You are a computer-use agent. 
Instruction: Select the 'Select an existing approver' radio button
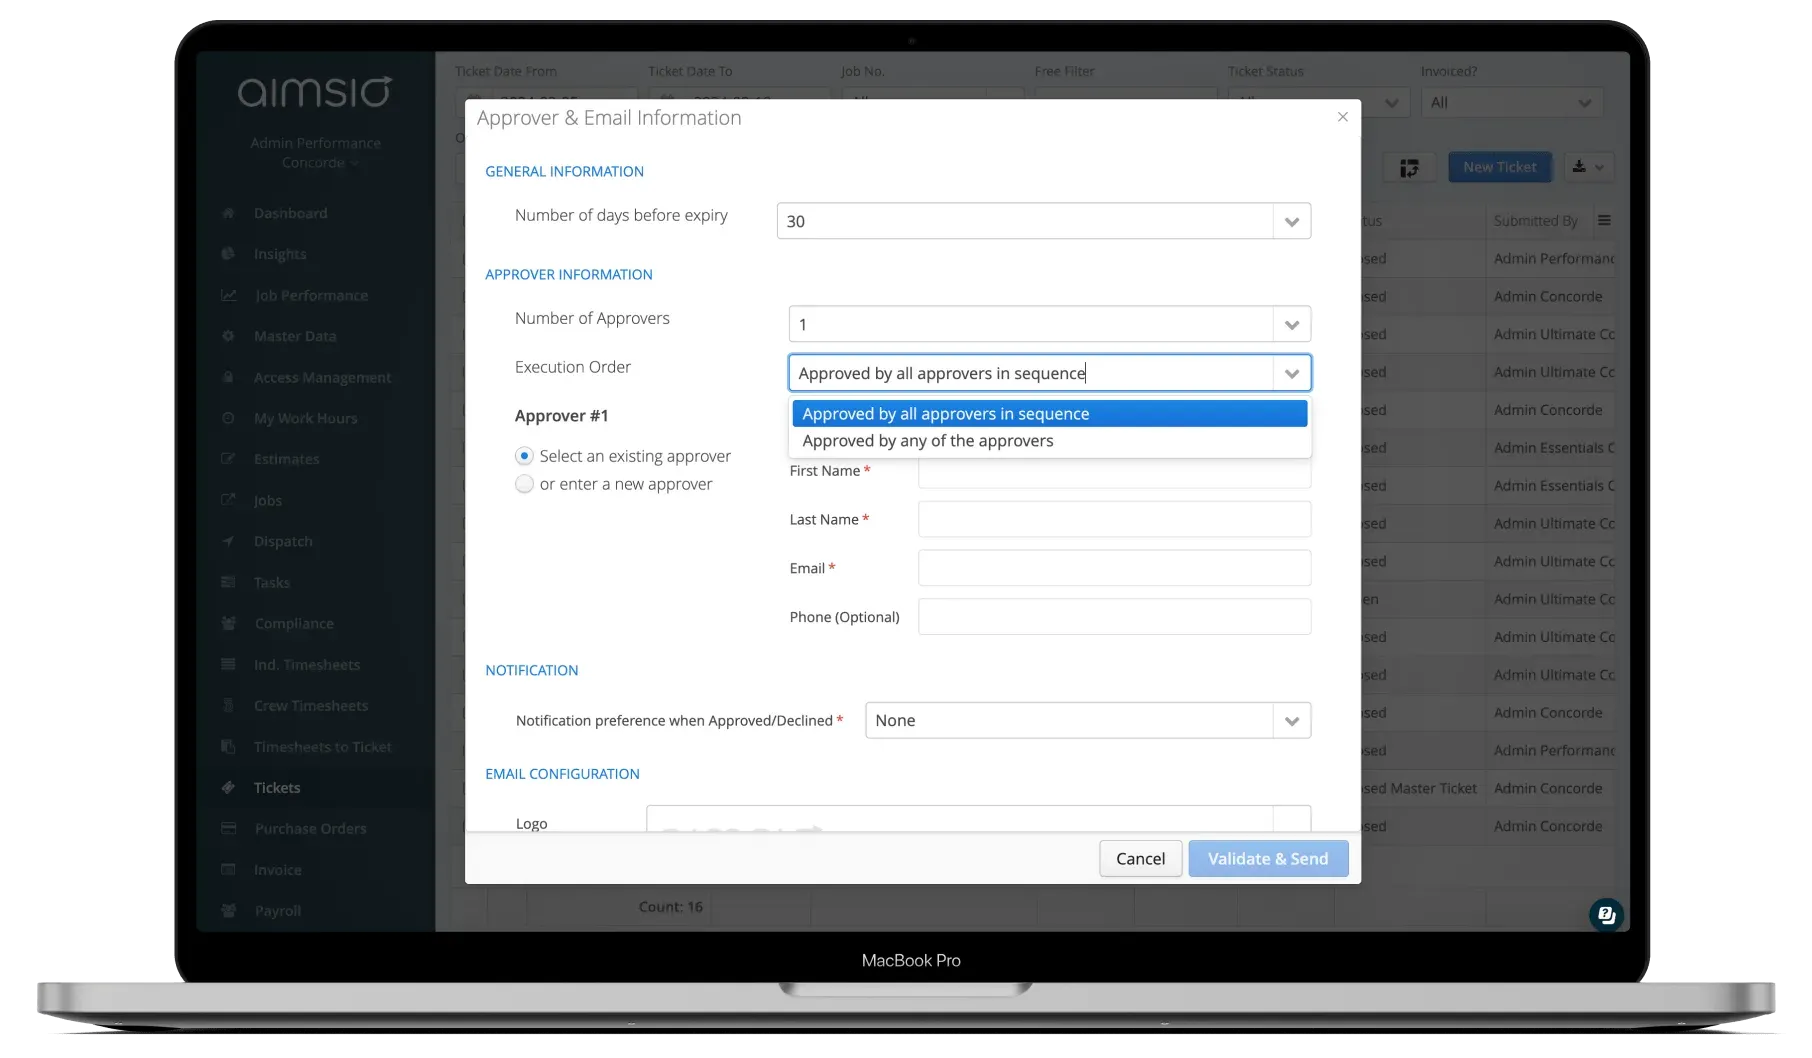click(x=524, y=455)
